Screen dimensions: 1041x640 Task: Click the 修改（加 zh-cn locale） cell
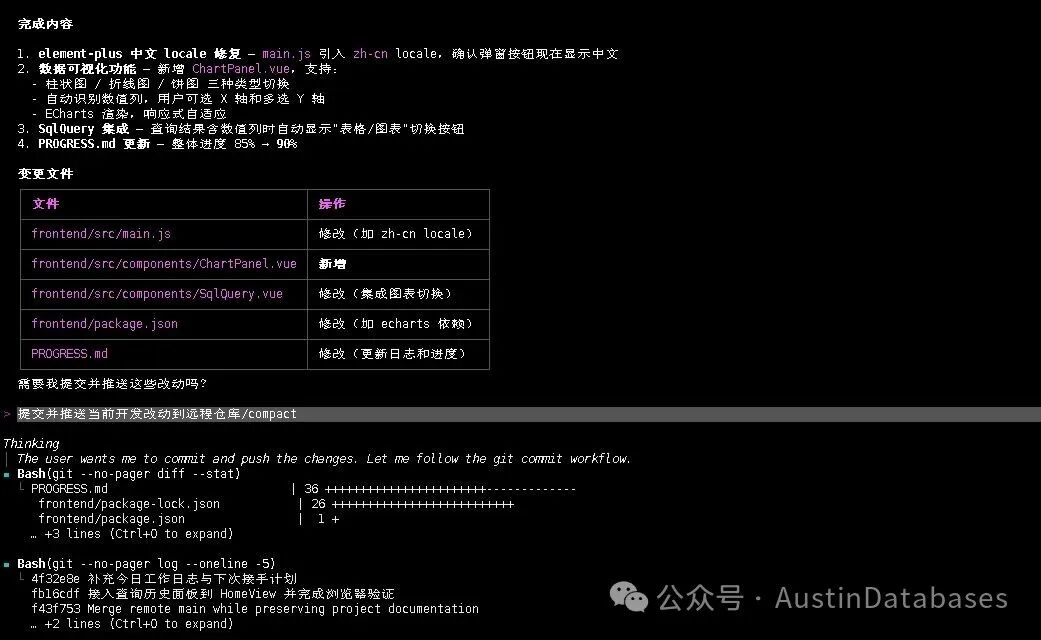pyautogui.click(x=396, y=234)
